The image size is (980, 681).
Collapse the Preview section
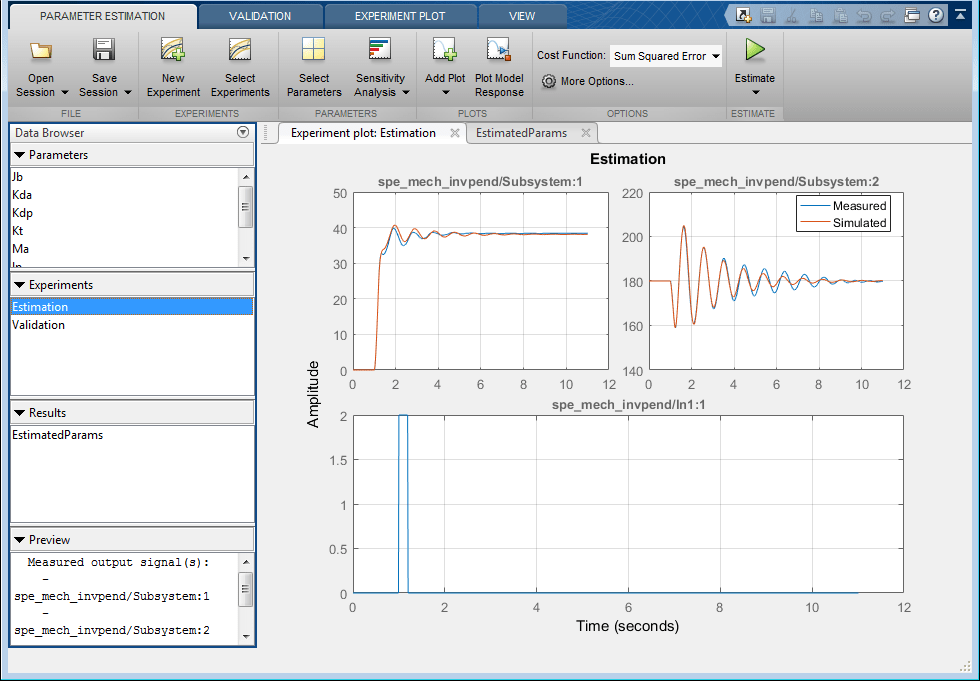tap(19, 540)
